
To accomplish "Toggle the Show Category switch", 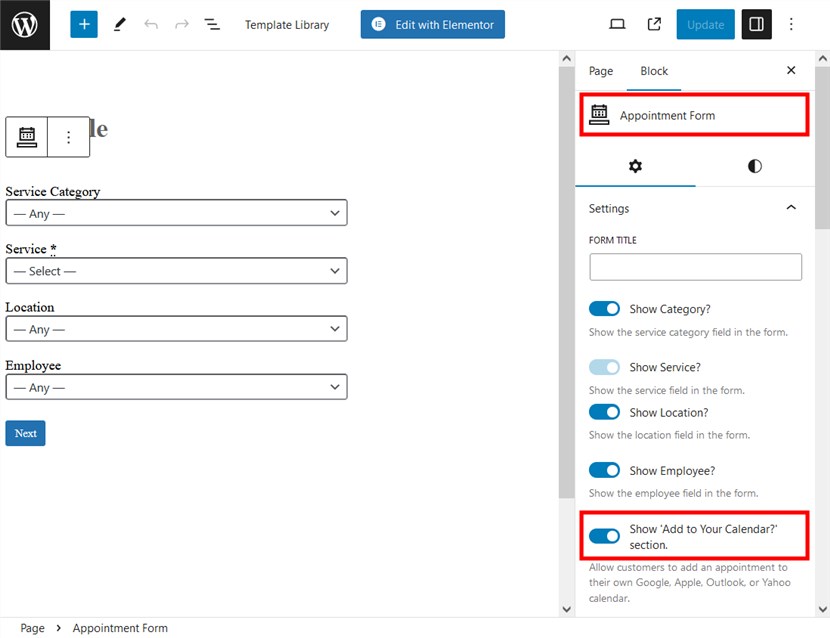I will 604,309.
